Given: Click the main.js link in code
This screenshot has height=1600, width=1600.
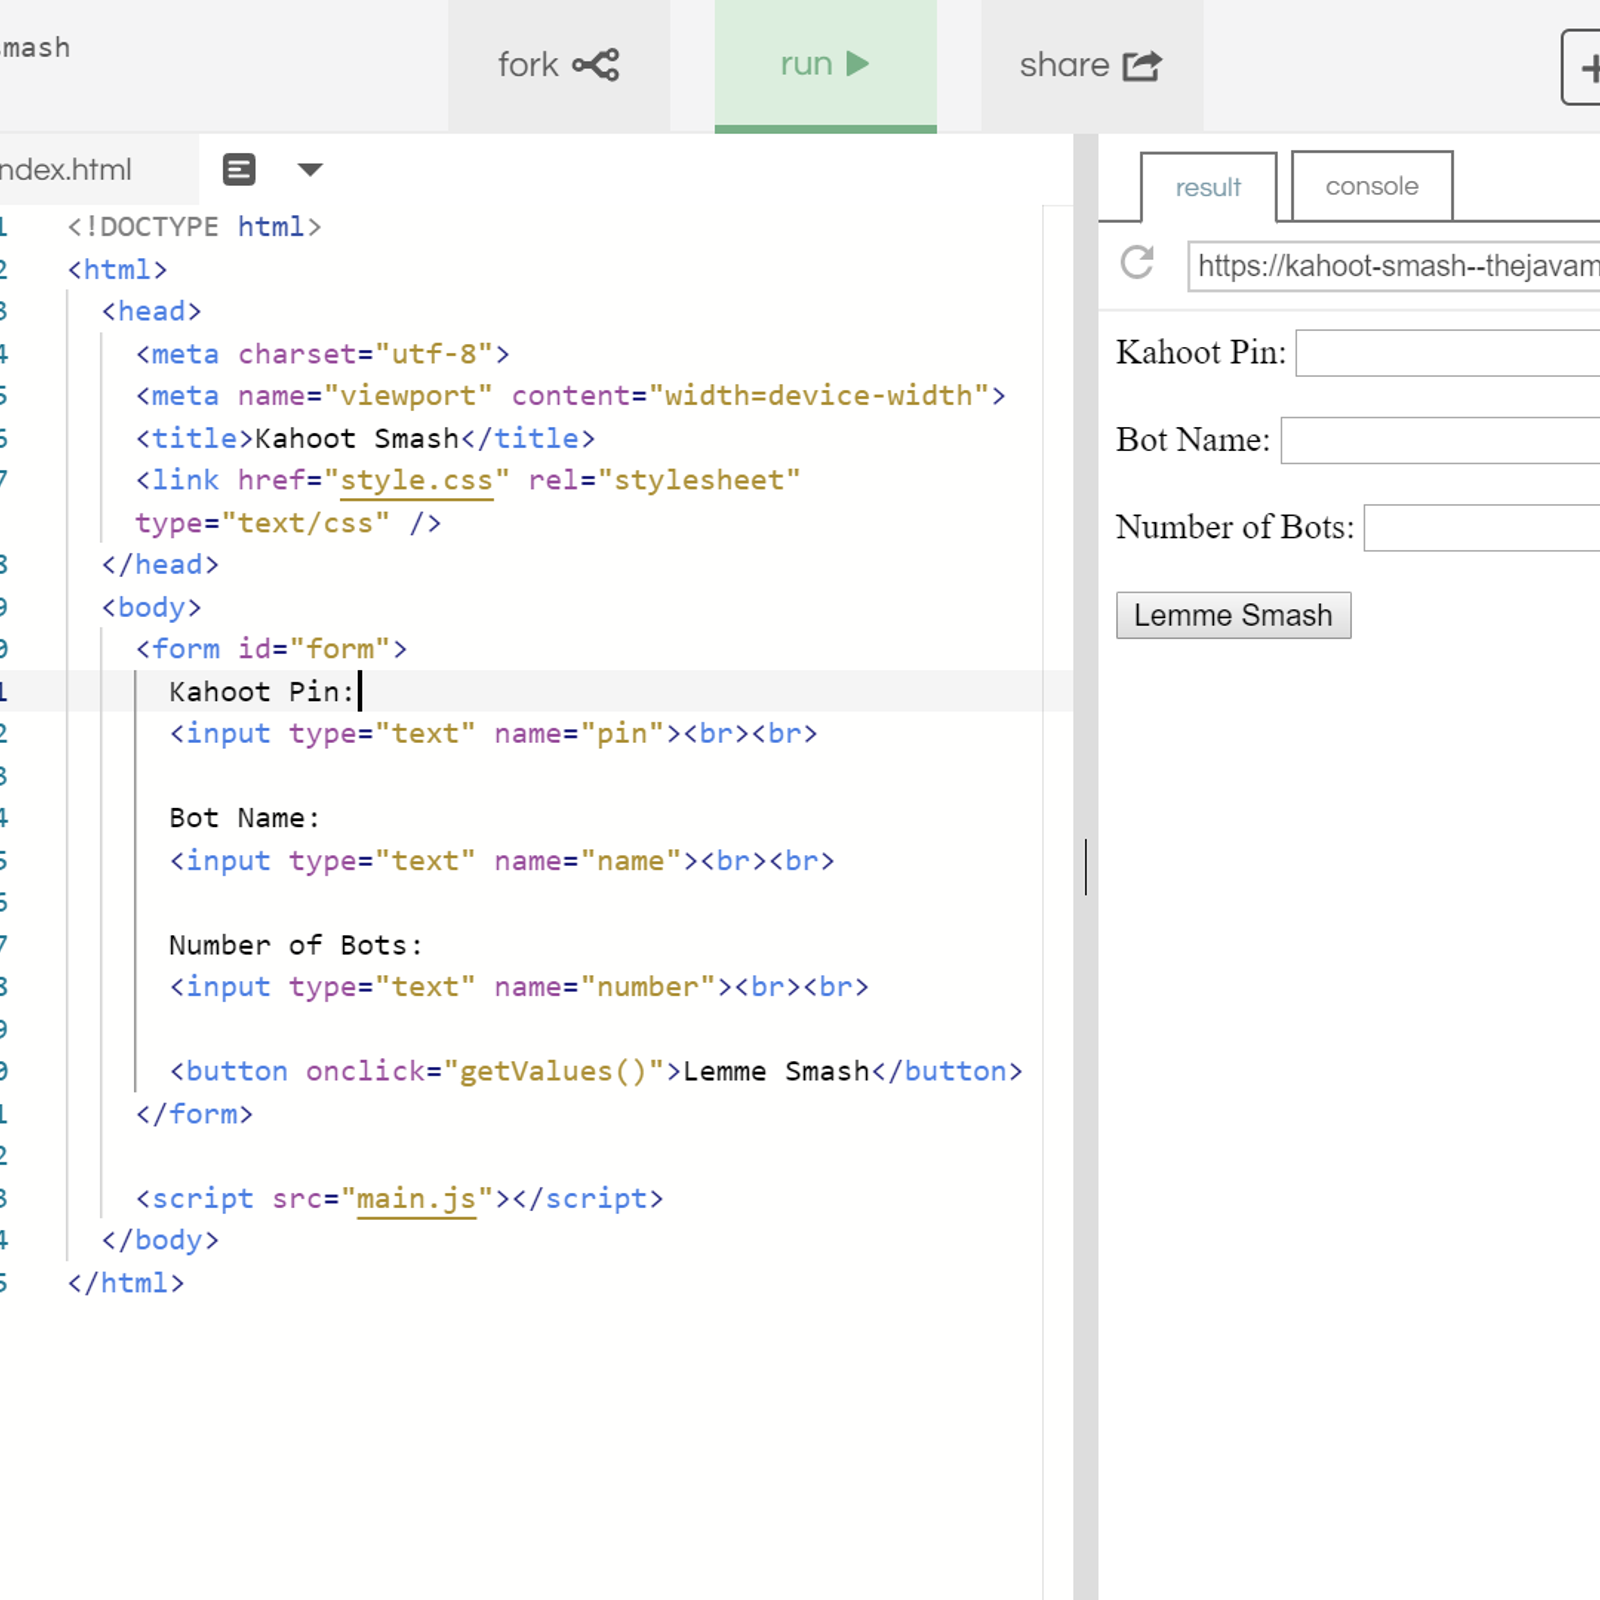Looking at the screenshot, I should coord(416,1198).
